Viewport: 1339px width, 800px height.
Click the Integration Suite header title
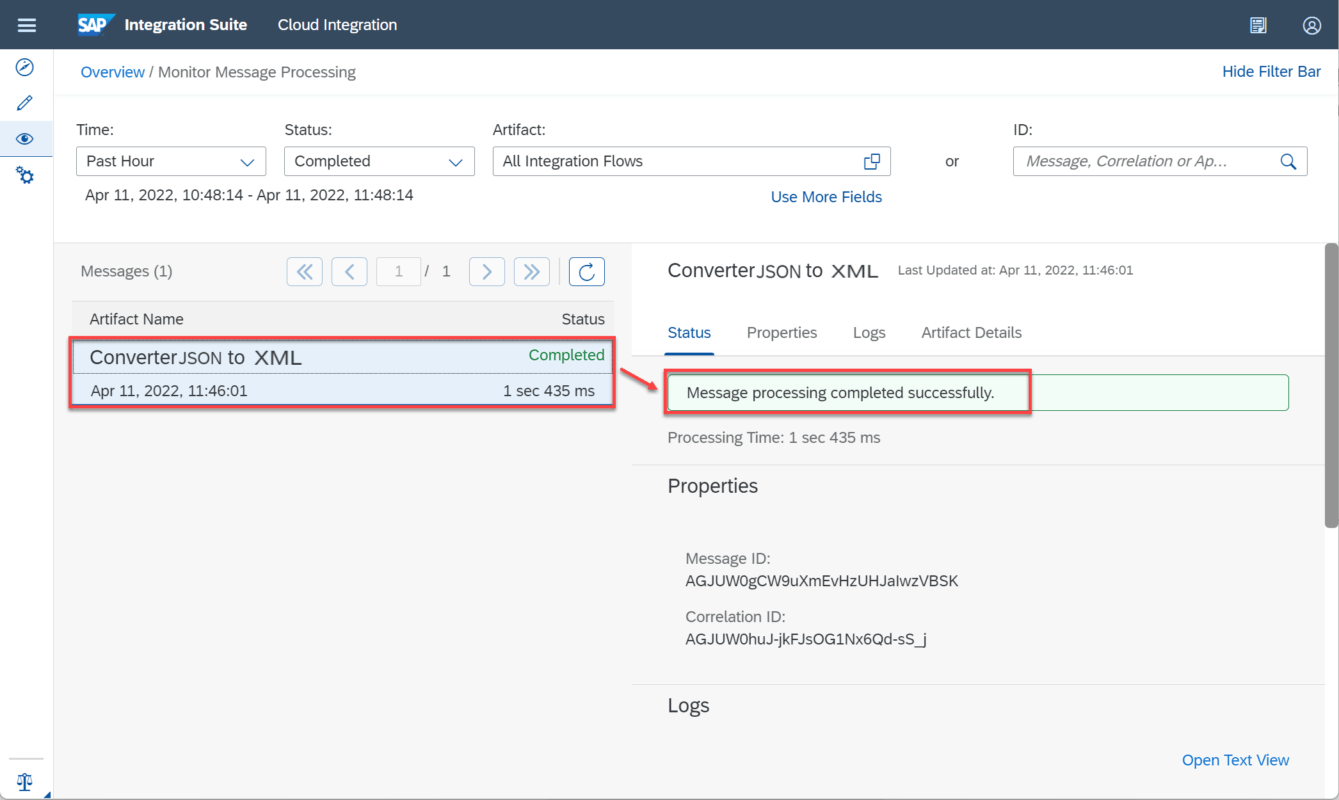click(x=185, y=25)
